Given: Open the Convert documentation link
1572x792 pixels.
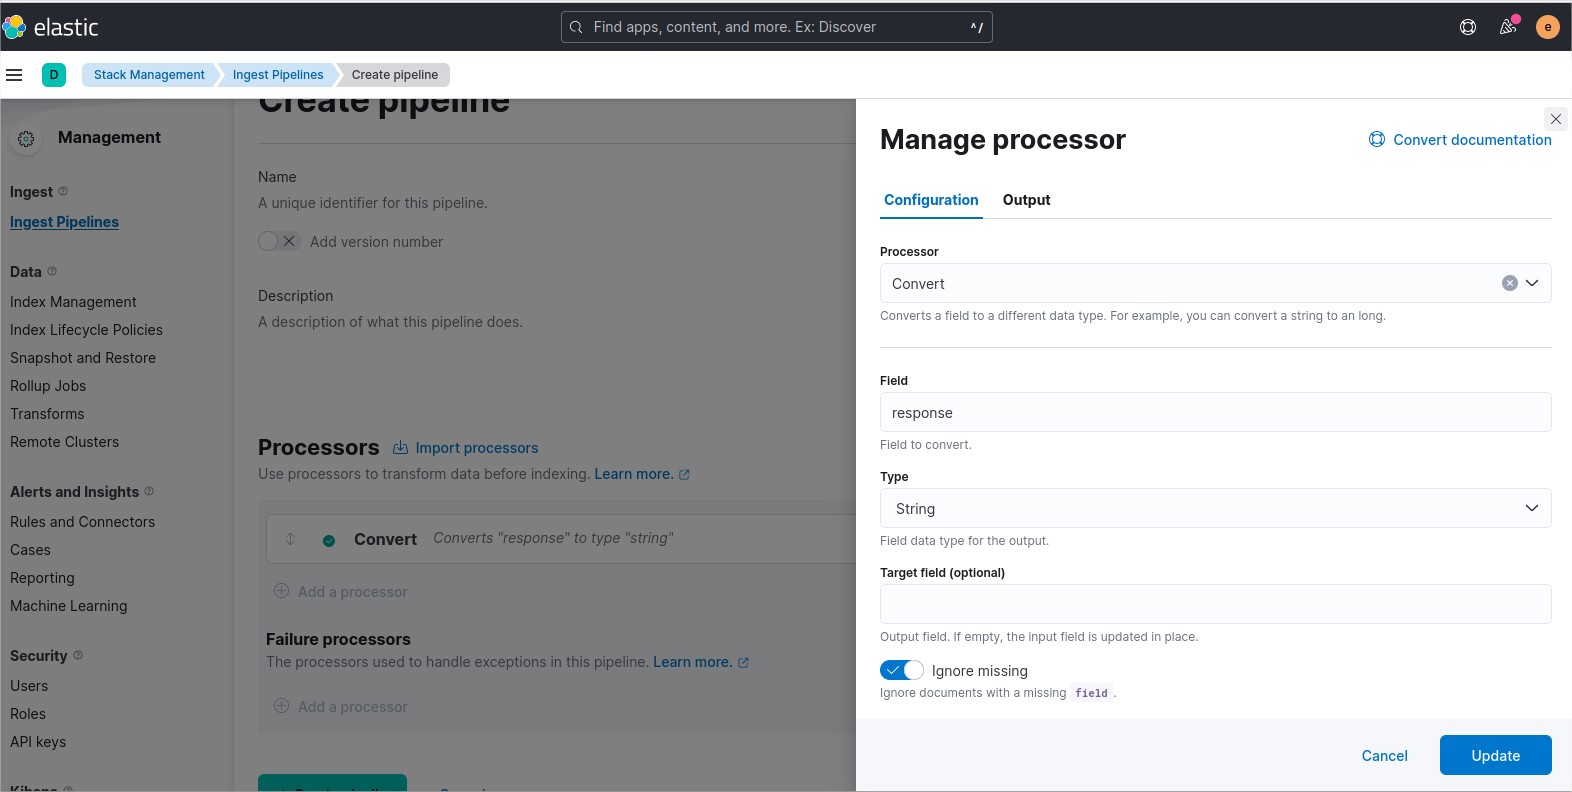Looking at the screenshot, I should tap(1471, 140).
